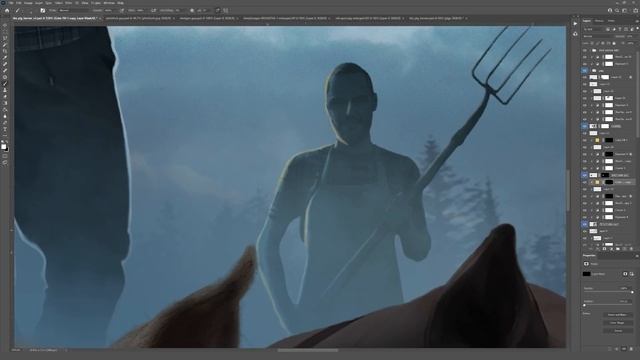Click Select and Mask button in Properties
This screenshot has width=640, height=360.
point(618,315)
